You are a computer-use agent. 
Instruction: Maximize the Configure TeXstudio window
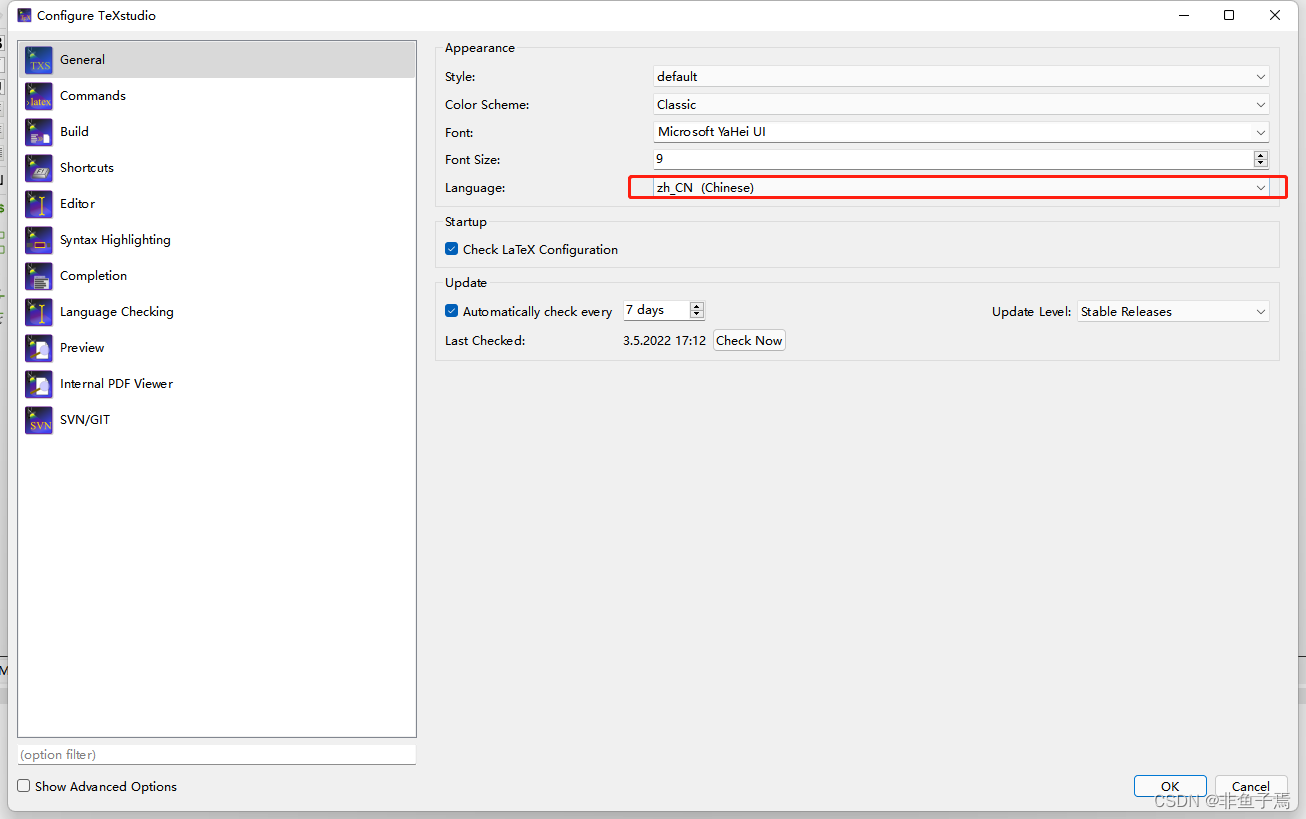pyautogui.click(x=1229, y=15)
